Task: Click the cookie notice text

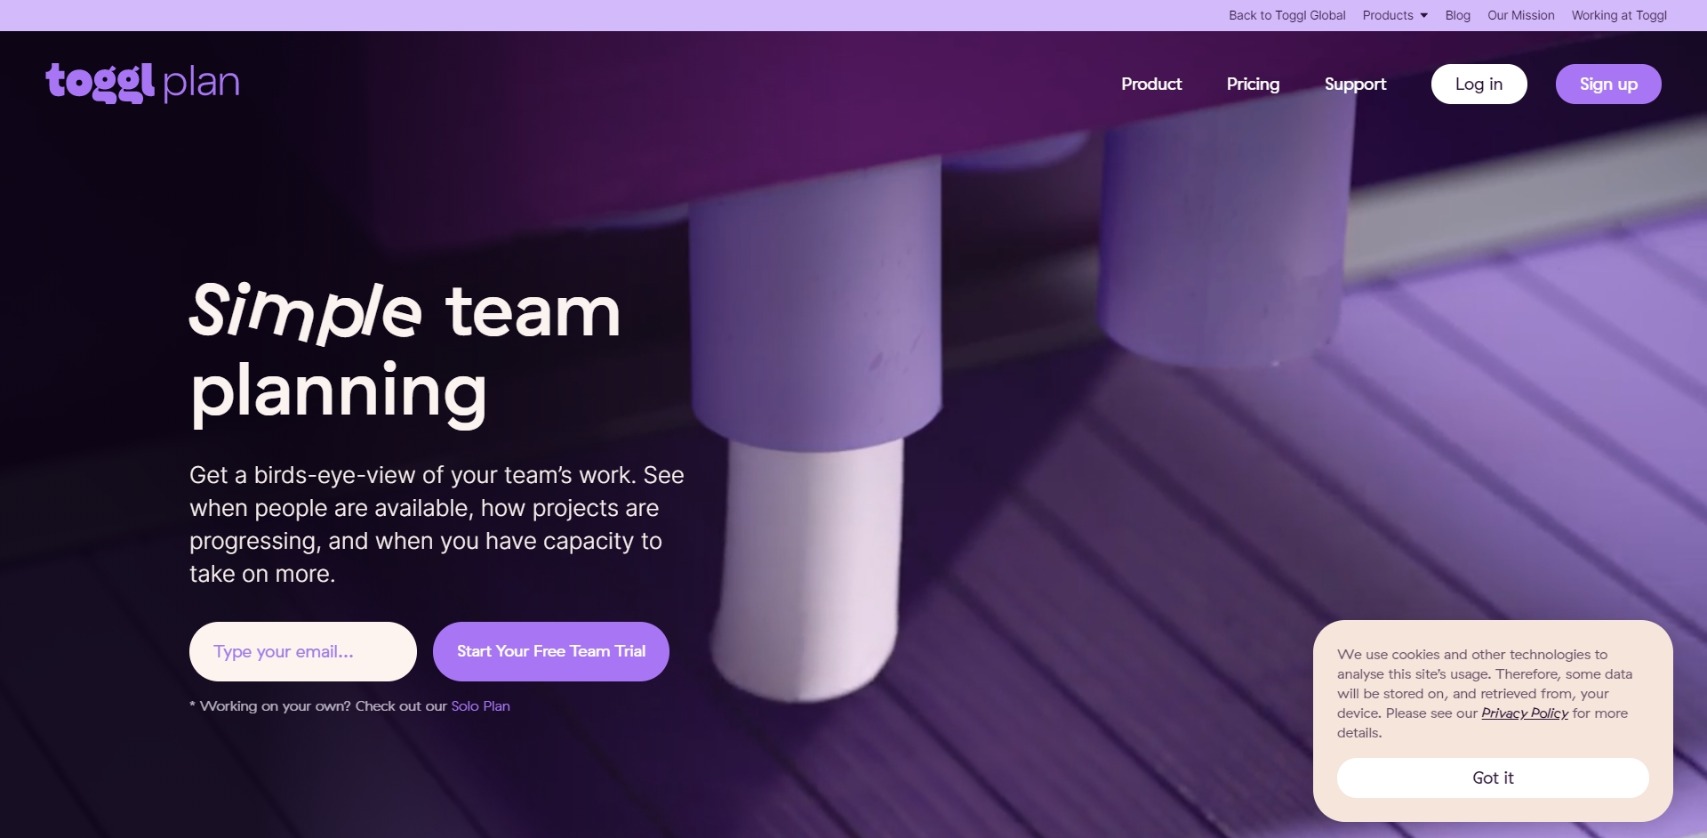Action: [x=1485, y=693]
